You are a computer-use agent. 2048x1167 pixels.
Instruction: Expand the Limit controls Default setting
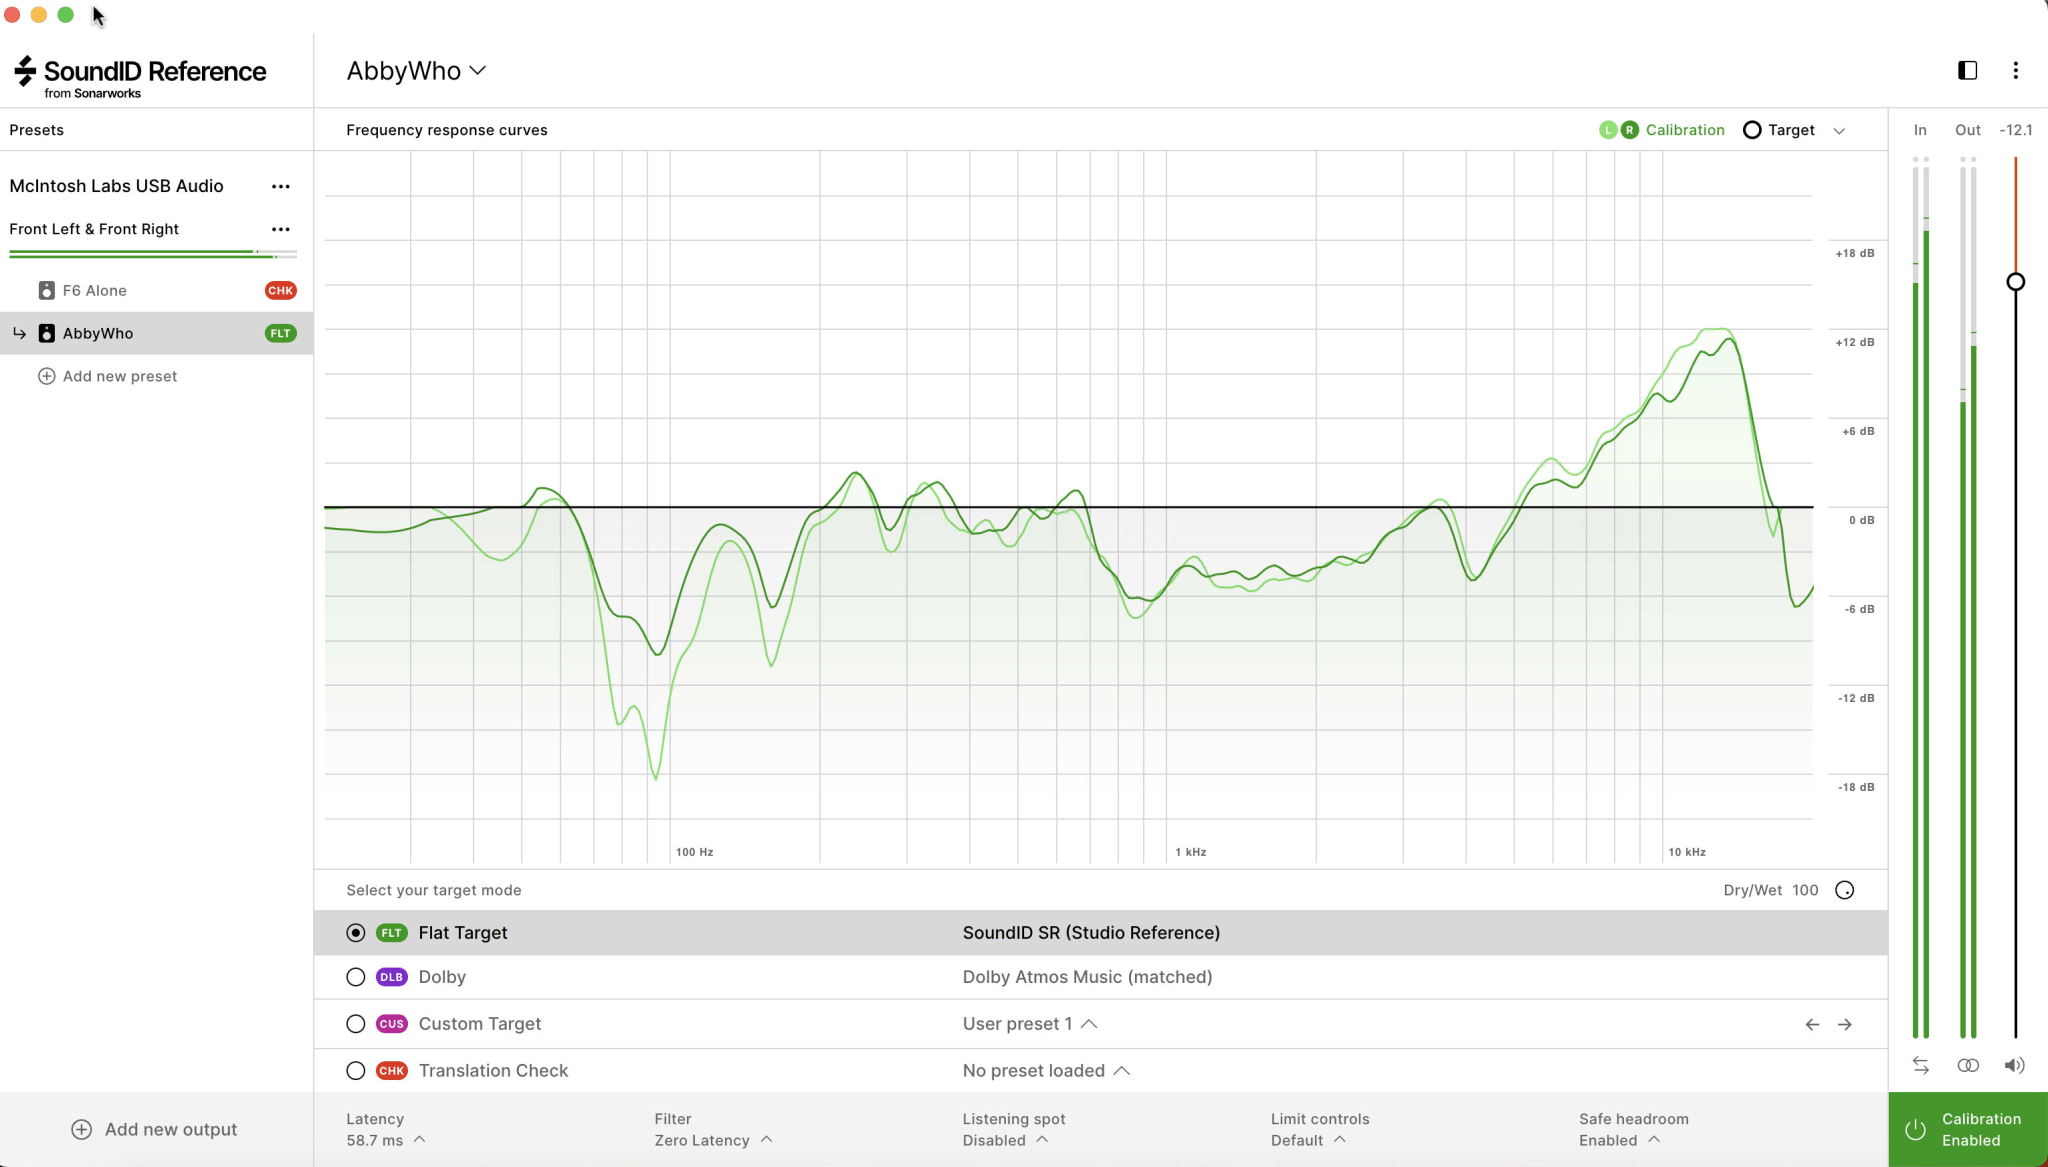(1320, 1130)
